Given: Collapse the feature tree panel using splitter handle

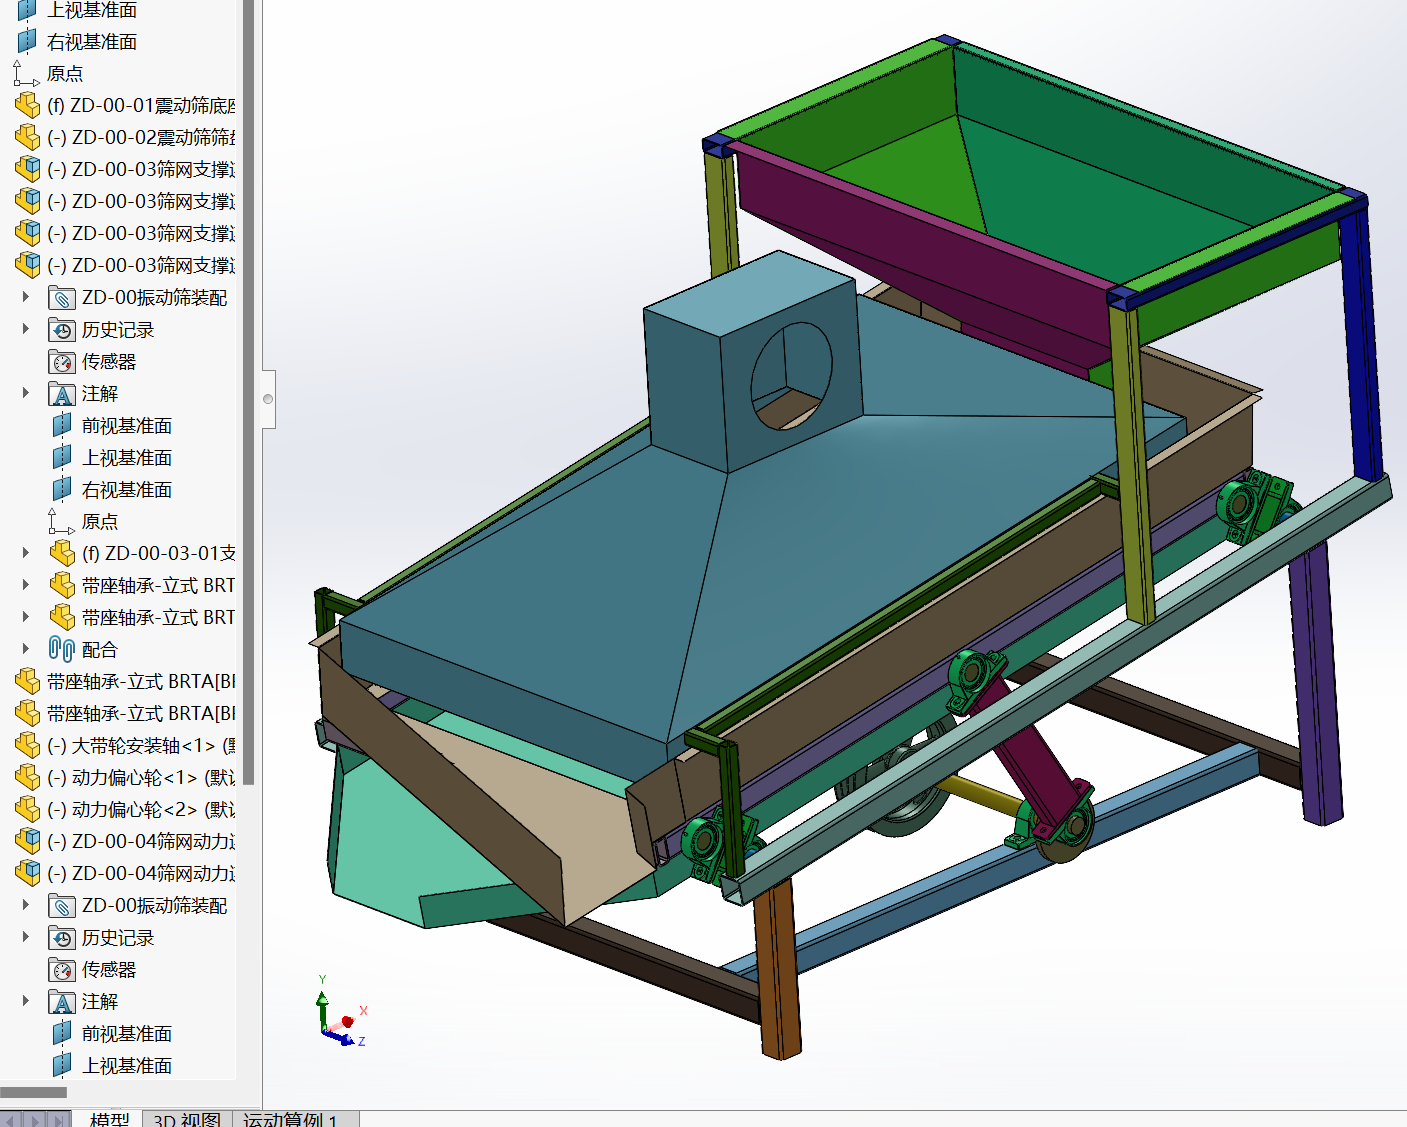Looking at the screenshot, I should pyautogui.click(x=268, y=399).
